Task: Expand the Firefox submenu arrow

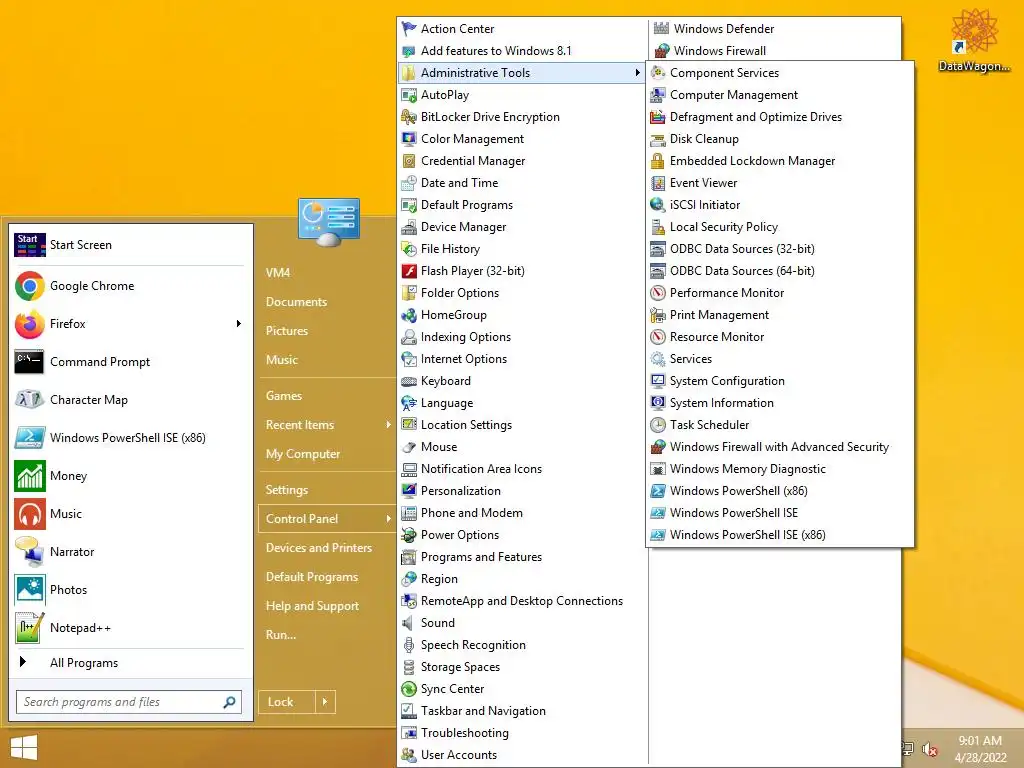Action: tap(238, 324)
